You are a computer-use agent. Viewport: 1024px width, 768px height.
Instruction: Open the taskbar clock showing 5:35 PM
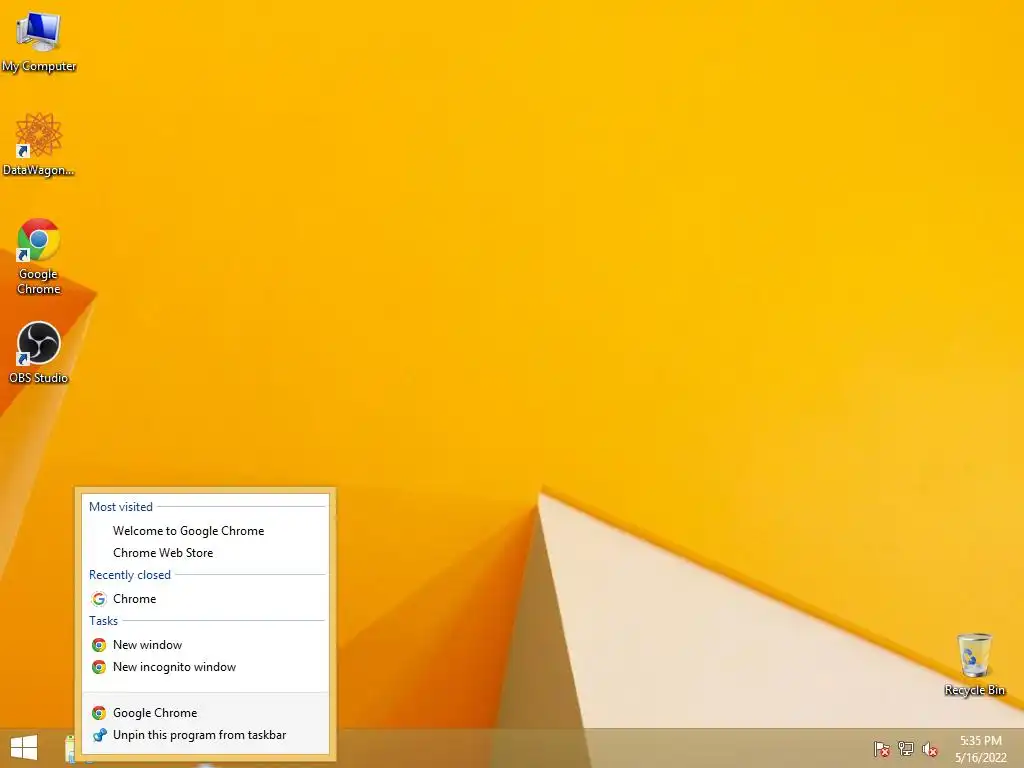click(x=981, y=749)
